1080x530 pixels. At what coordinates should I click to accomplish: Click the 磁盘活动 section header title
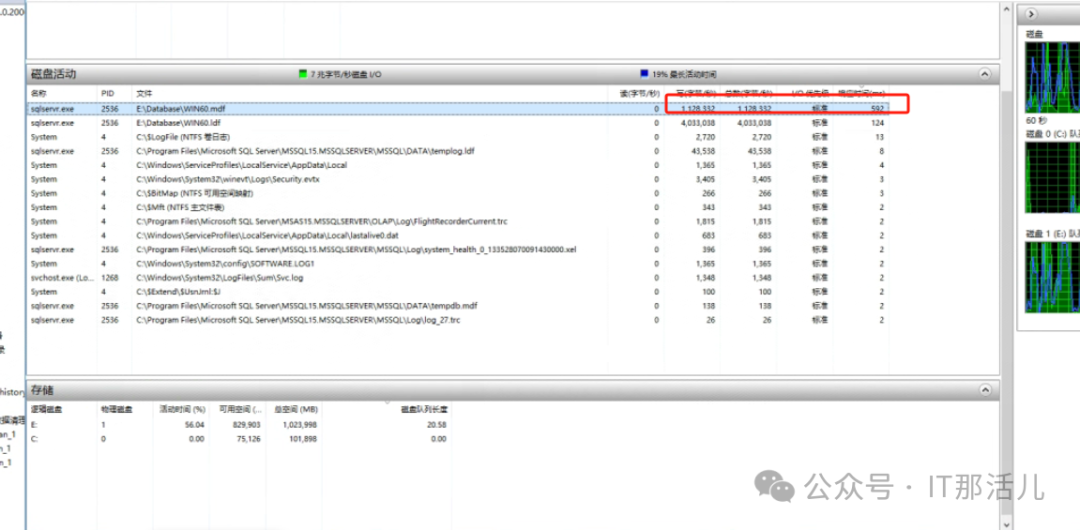tap(53, 74)
